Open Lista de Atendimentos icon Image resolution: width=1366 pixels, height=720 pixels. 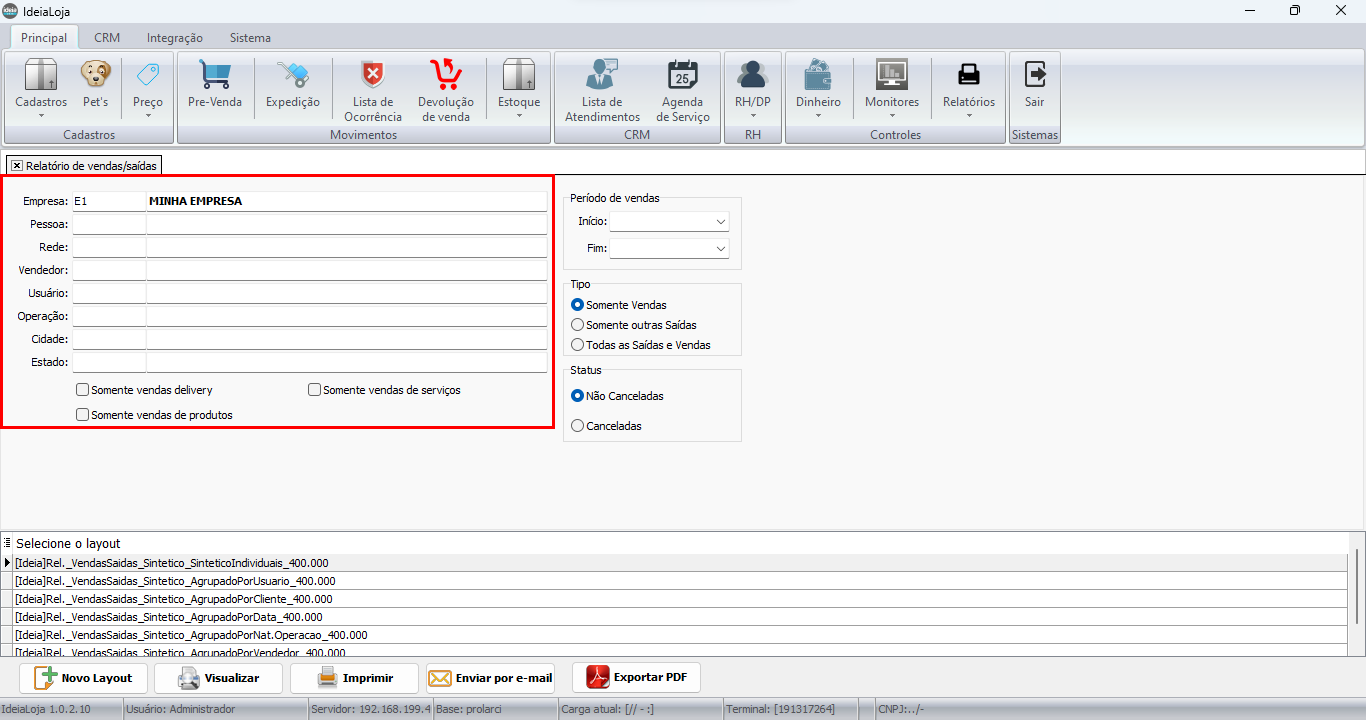[x=602, y=76]
